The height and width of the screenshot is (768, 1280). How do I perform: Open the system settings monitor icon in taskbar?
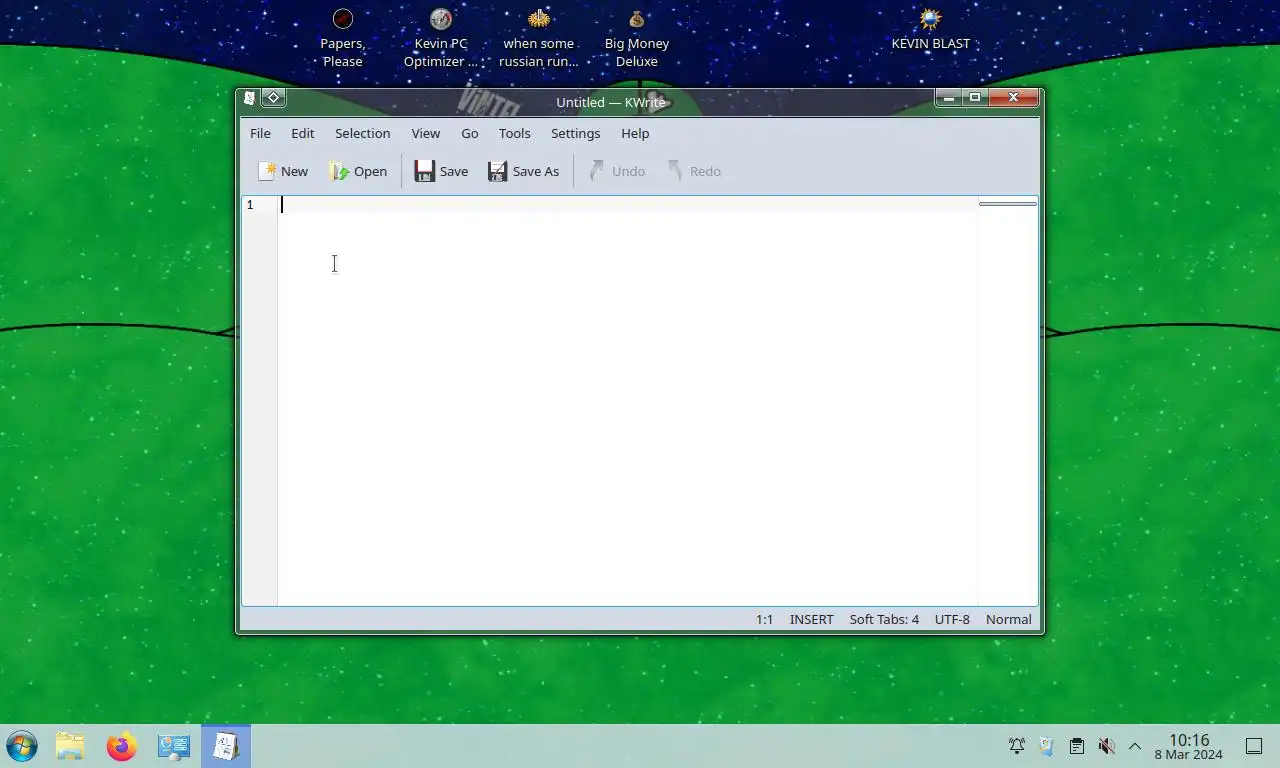(x=174, y=746)
